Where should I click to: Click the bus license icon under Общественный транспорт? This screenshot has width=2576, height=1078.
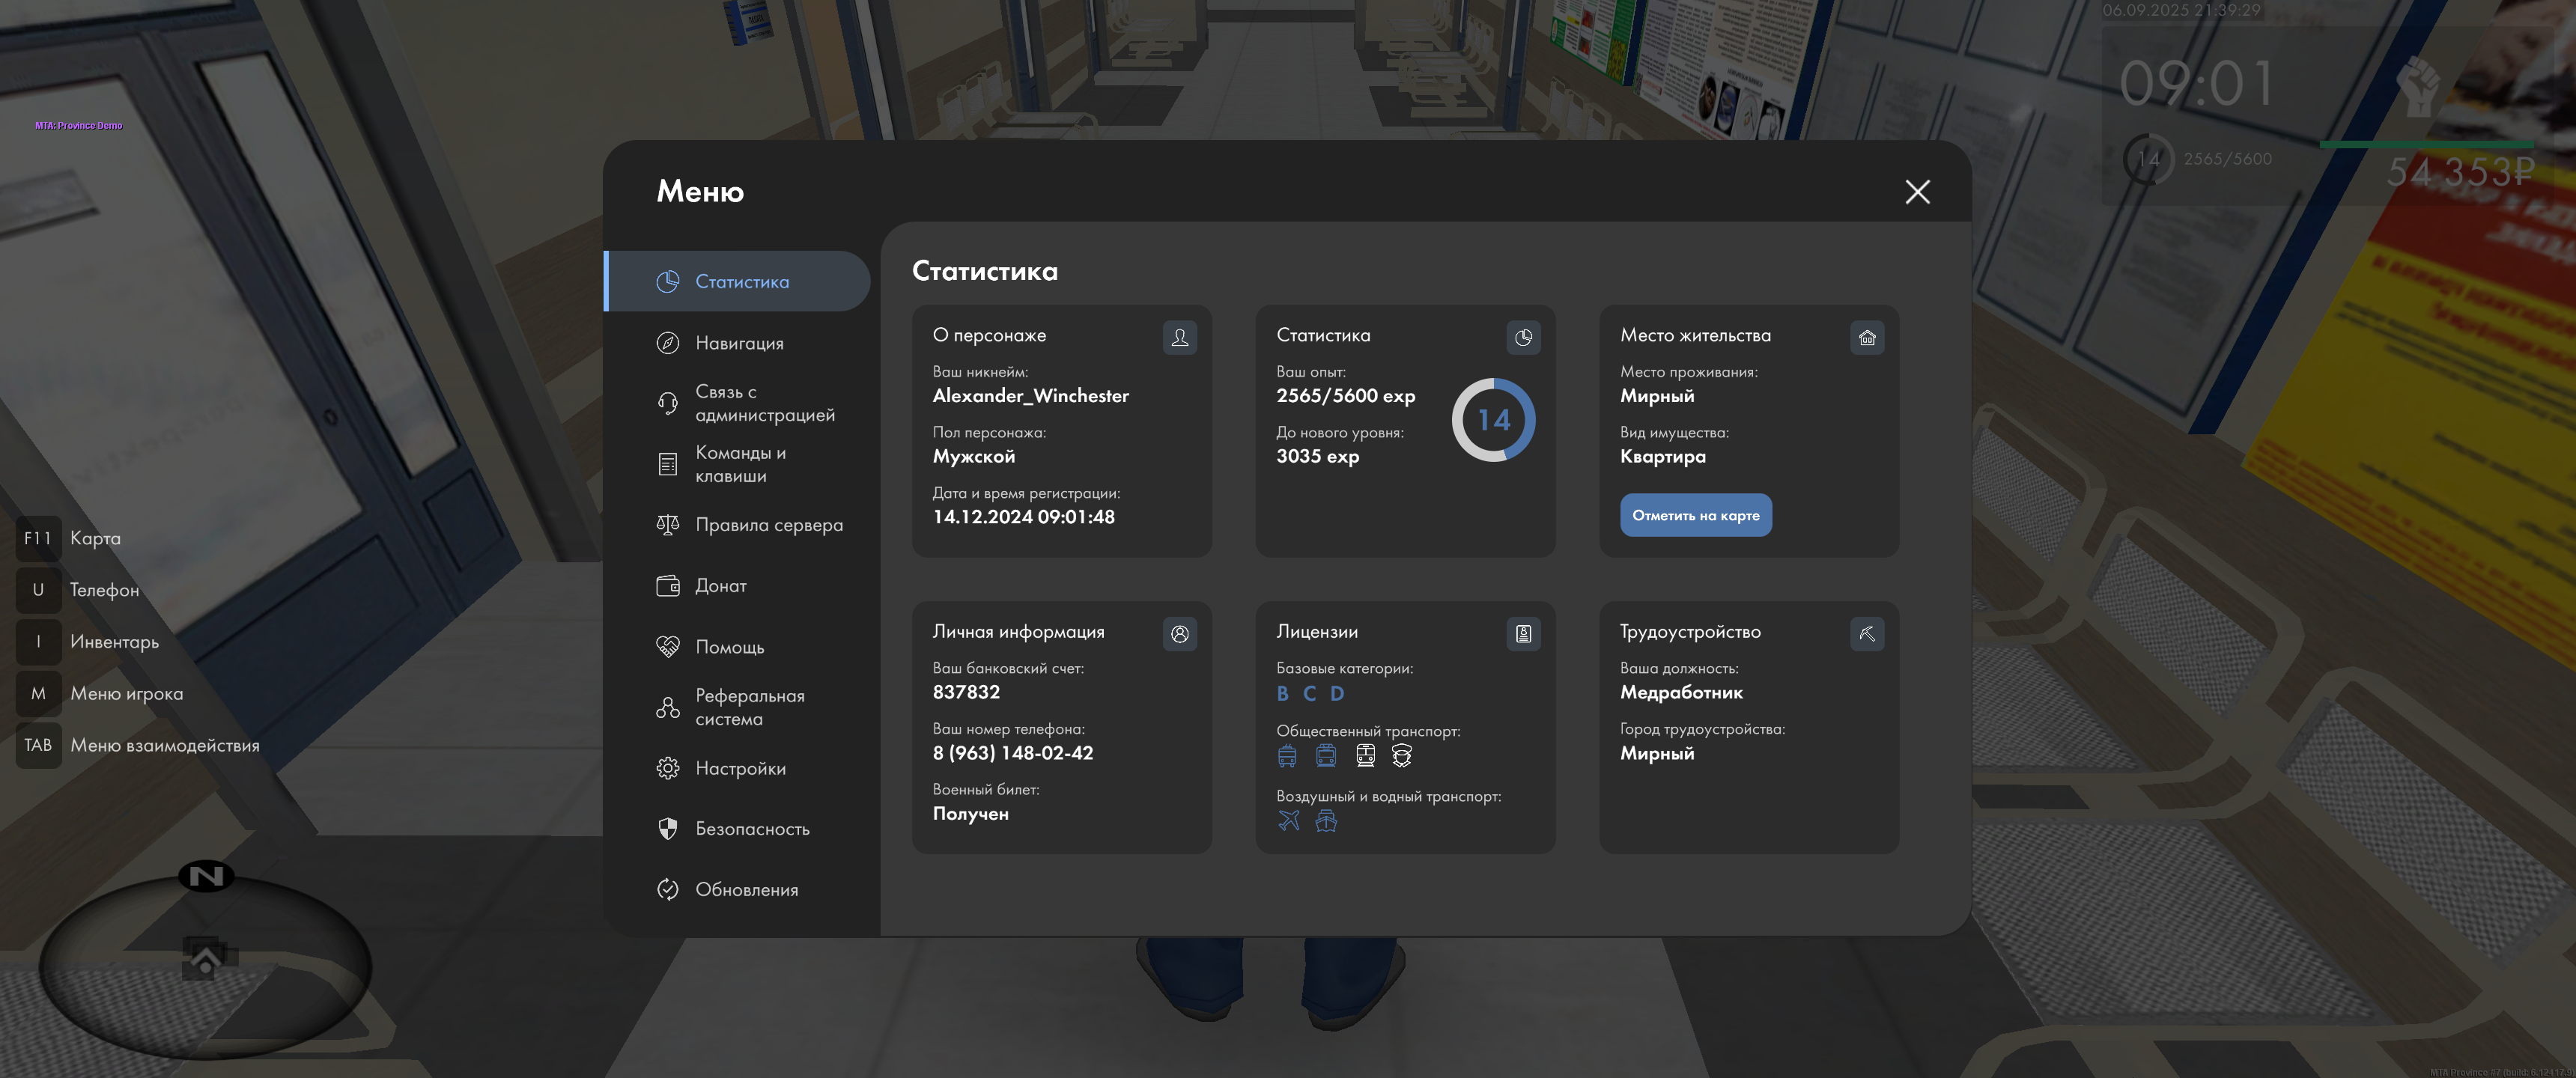[1287, 756]
